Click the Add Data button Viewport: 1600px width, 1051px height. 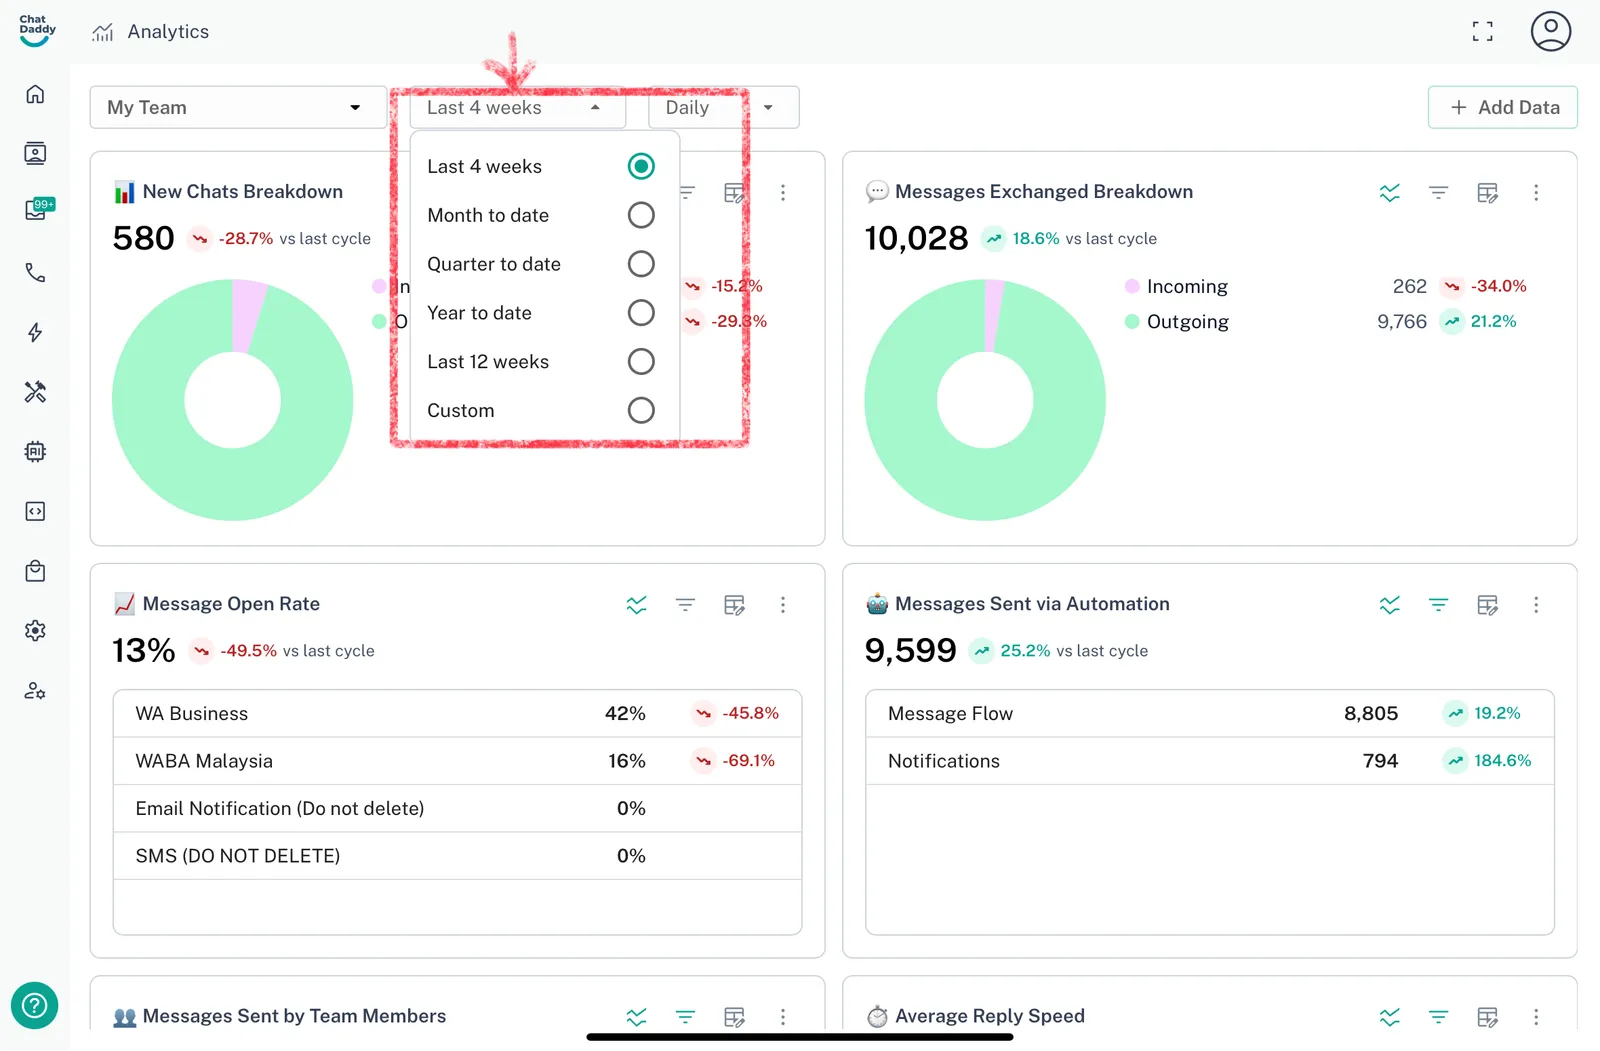(x=1502, y=108)
